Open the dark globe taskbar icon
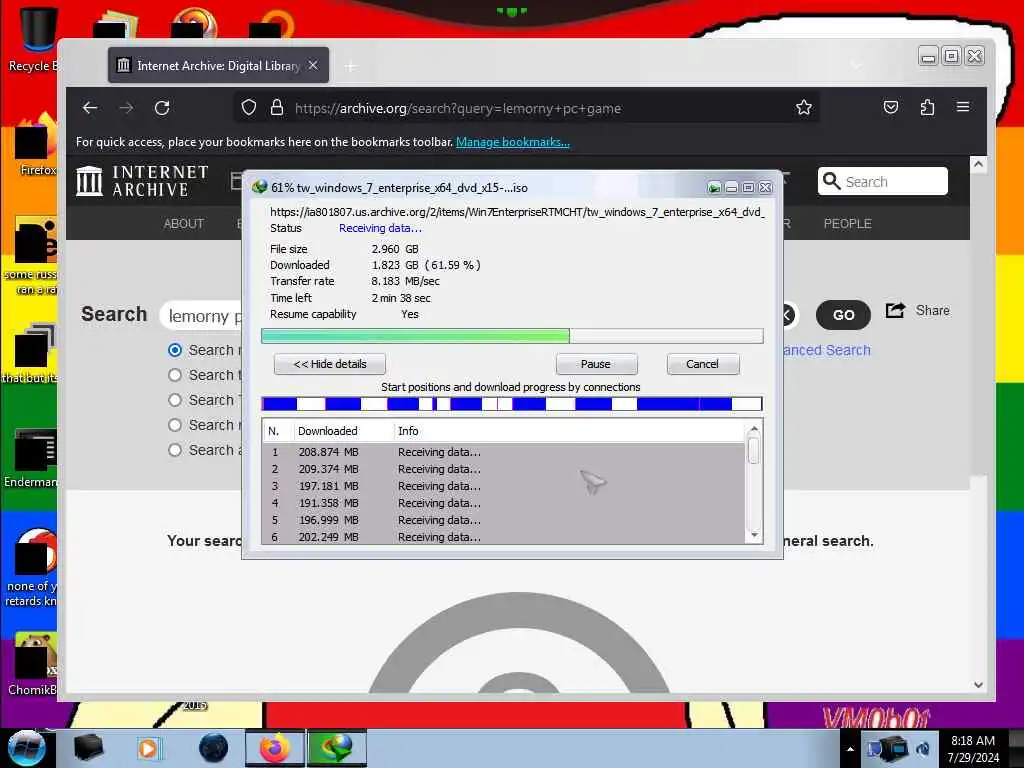Screen dimensions: 1024x768 [214, 748]
